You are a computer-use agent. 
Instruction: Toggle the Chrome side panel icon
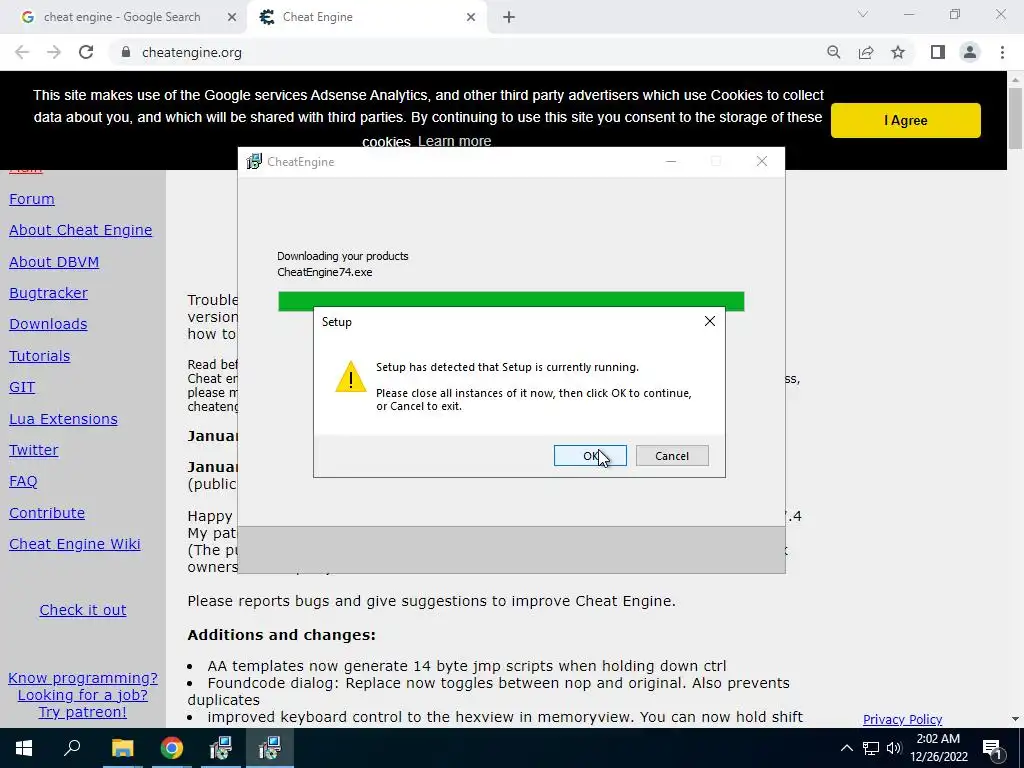pos(938,52)
